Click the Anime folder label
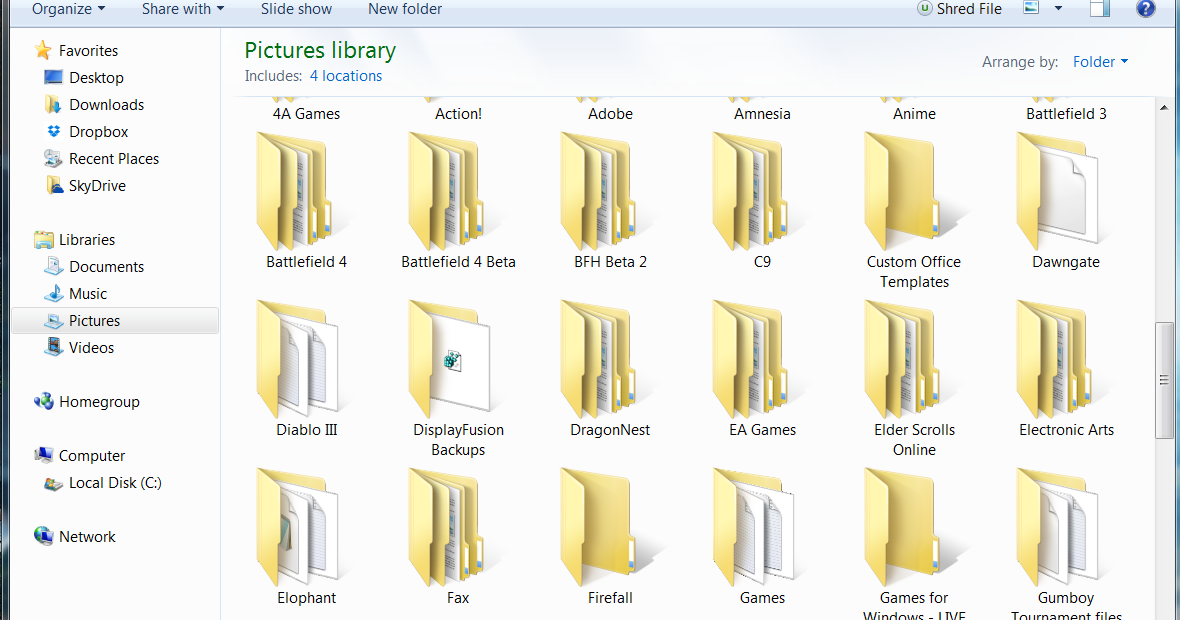 (914, 114)
